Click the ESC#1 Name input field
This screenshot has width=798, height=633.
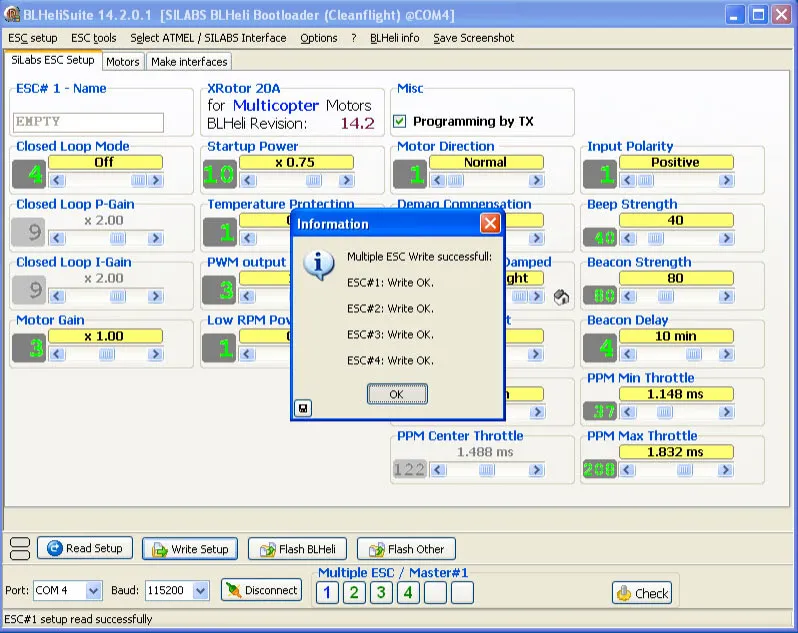89,122
